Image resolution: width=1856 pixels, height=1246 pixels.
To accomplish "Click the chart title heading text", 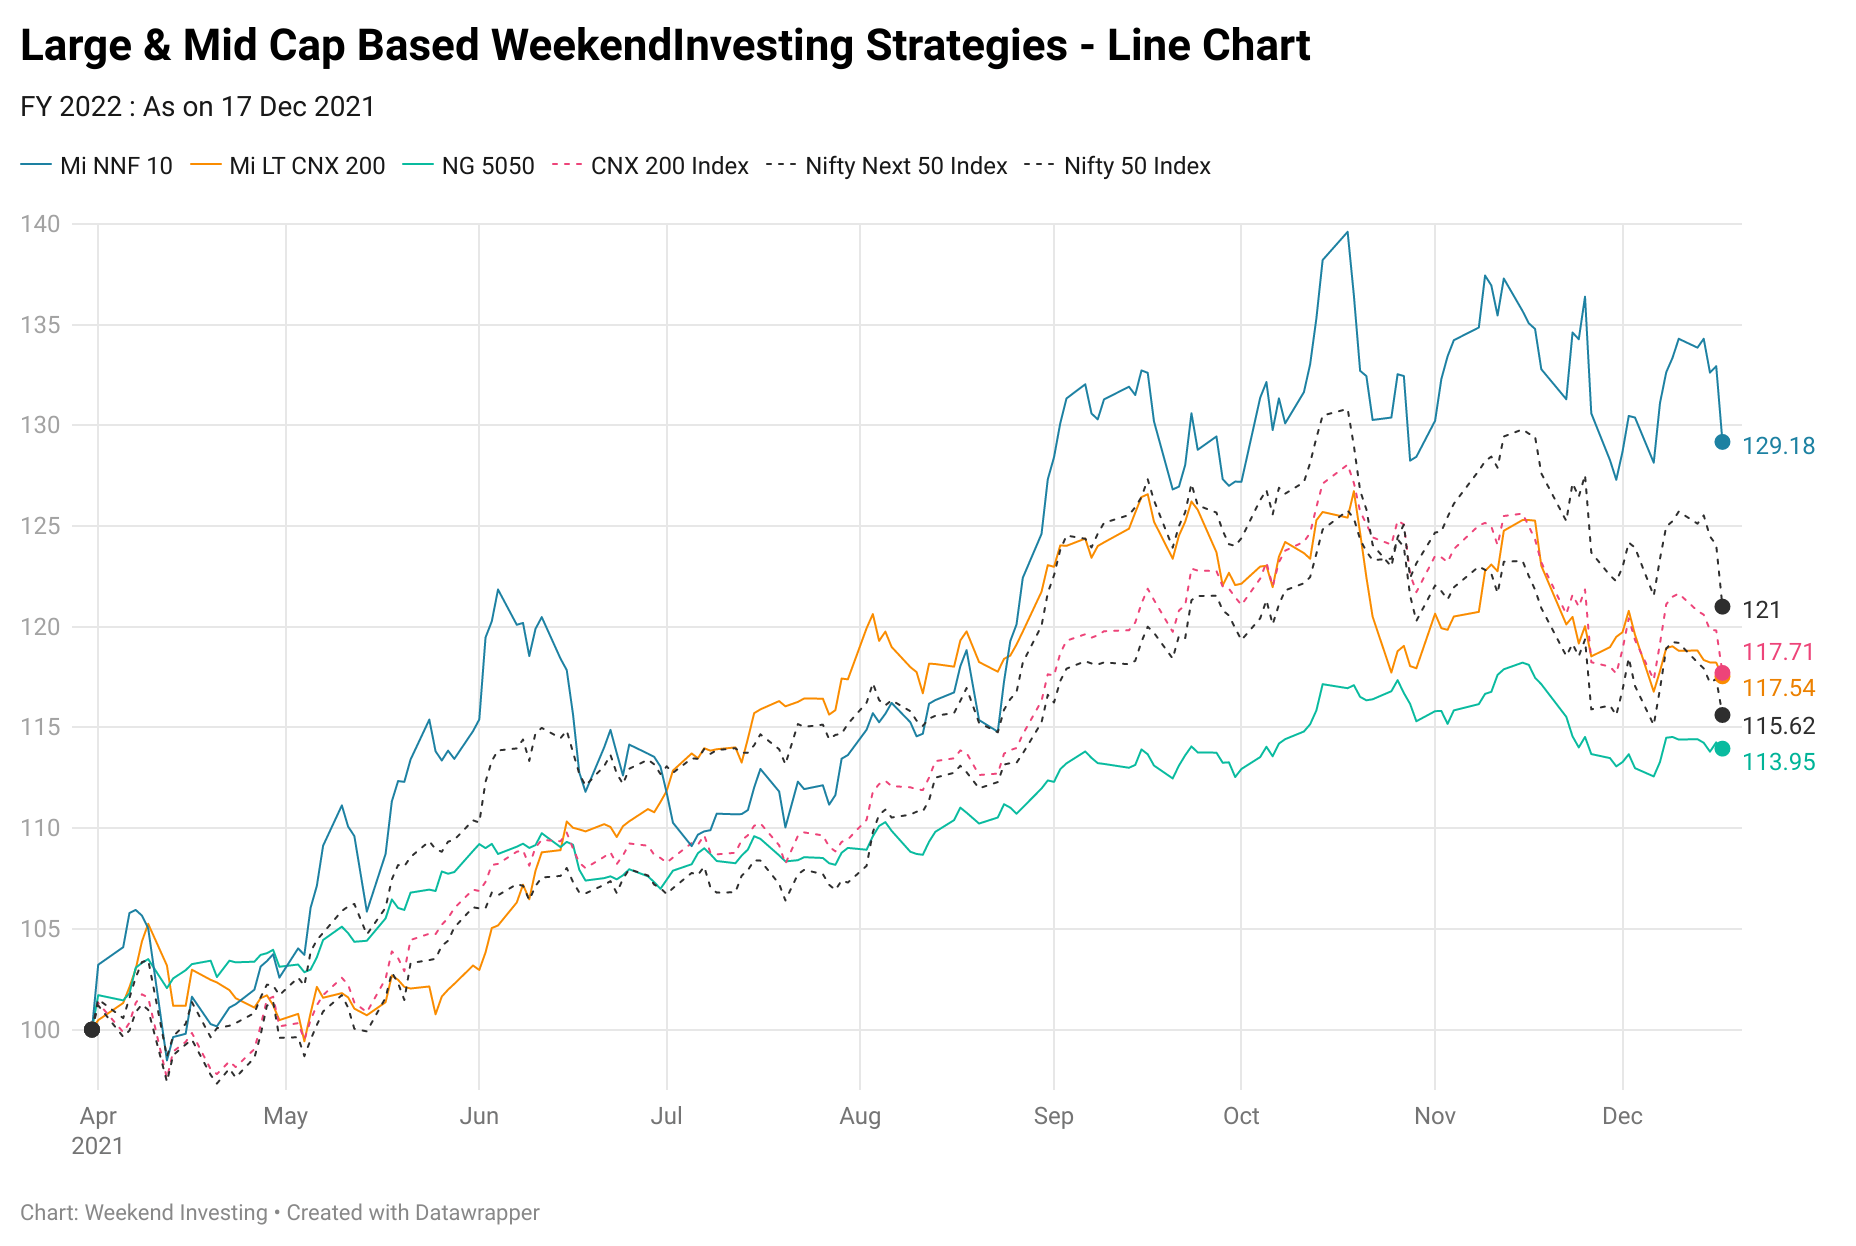I will (665, 46).
